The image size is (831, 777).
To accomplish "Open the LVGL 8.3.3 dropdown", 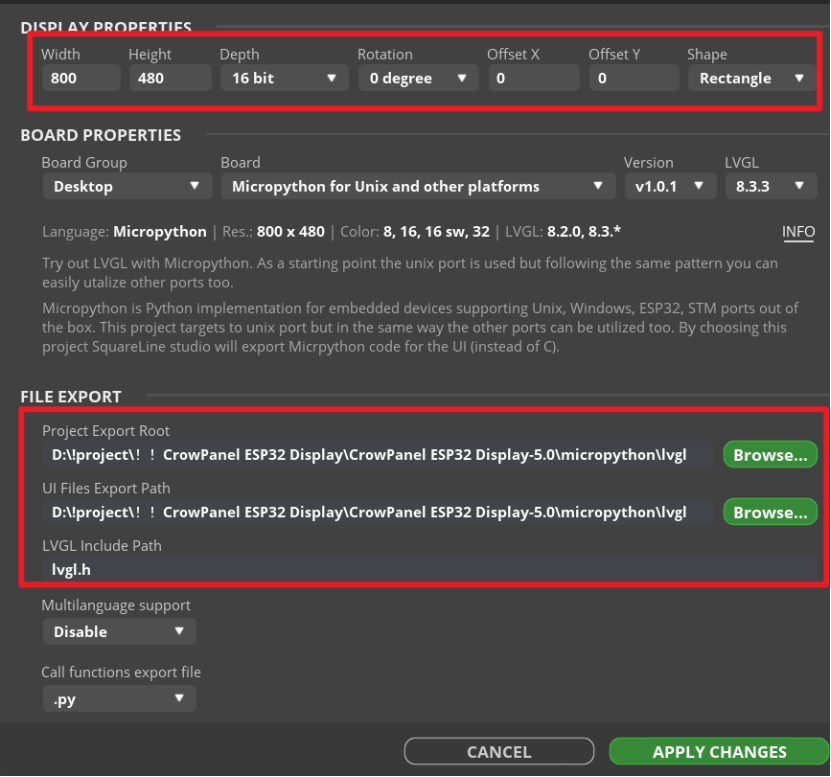I will (x=771, y=186).
